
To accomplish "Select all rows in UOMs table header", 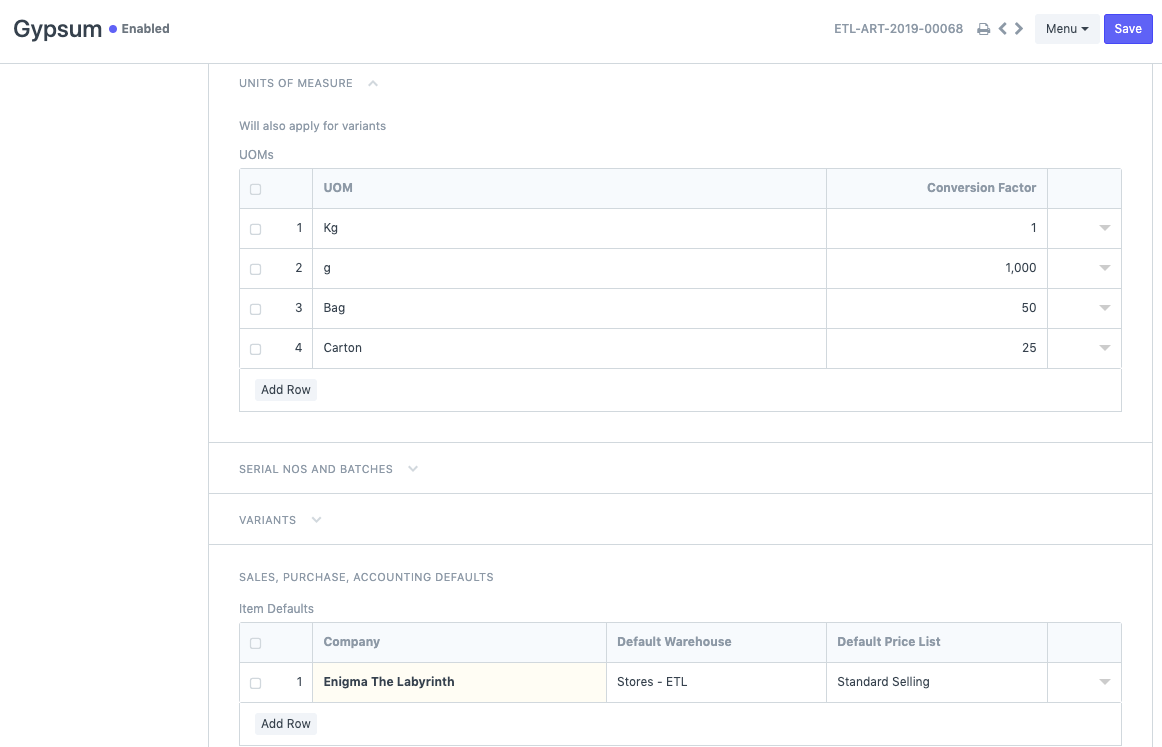I will tap(256, 189).
